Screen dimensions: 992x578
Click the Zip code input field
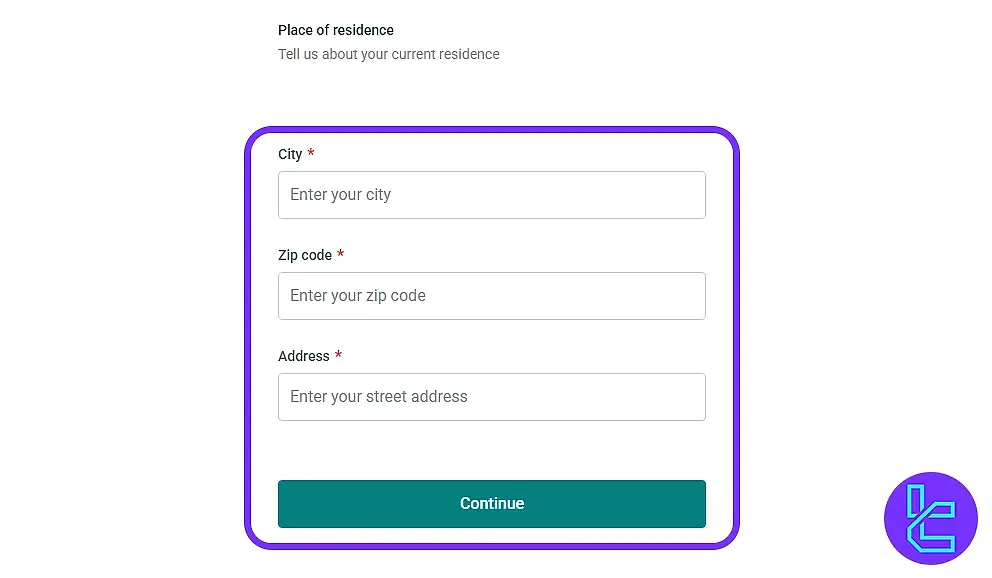[x=491, y=296]
